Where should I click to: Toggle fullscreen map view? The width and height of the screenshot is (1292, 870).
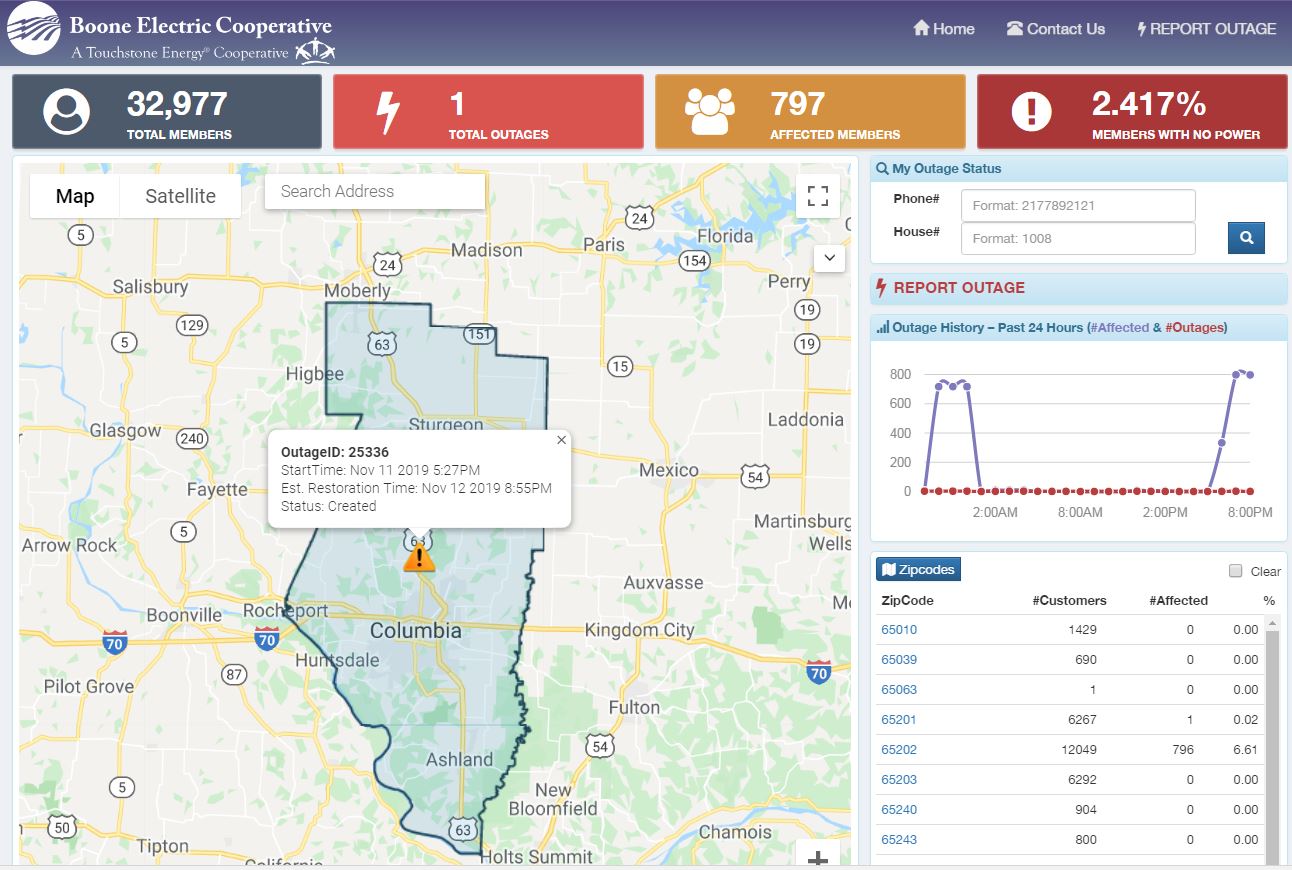pyautogui.click(x=817, y=196)
